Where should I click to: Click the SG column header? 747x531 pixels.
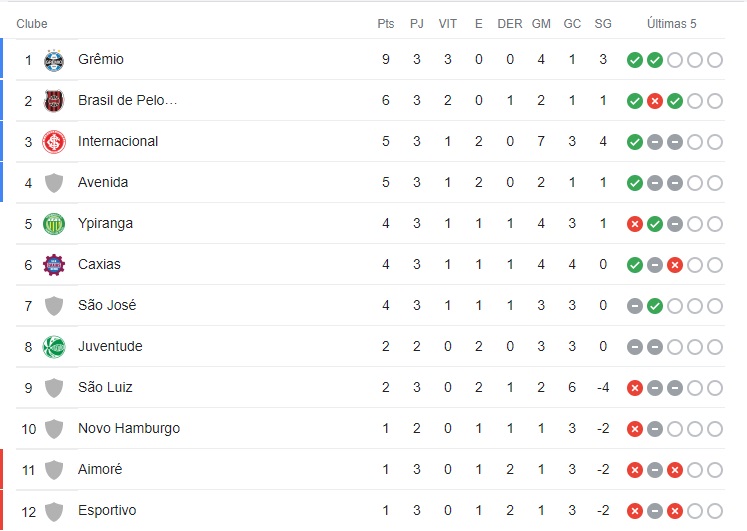[x=603, y=24]
